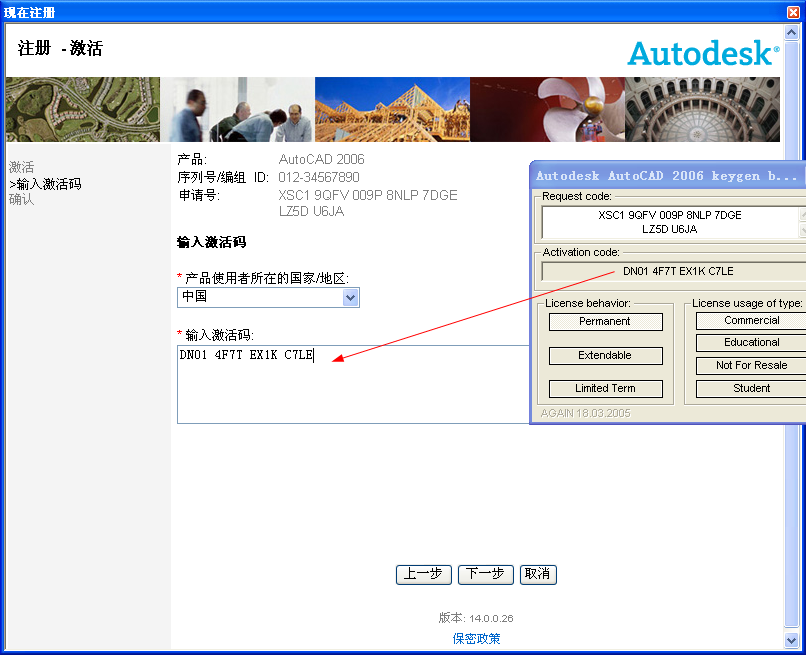Close the 现在注册 registration window
This screenshot has width=806, height=655.
click(793, 12)
